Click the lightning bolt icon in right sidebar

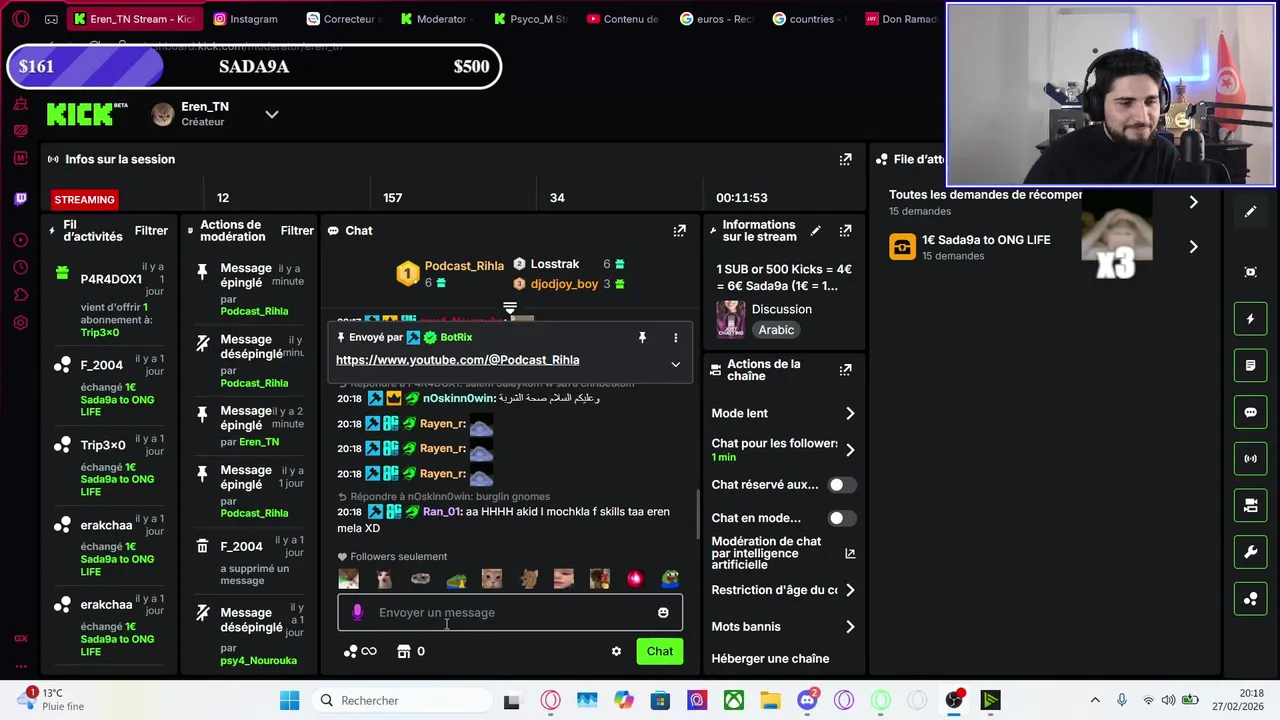pyautogui.click(x=1250, y=319)
